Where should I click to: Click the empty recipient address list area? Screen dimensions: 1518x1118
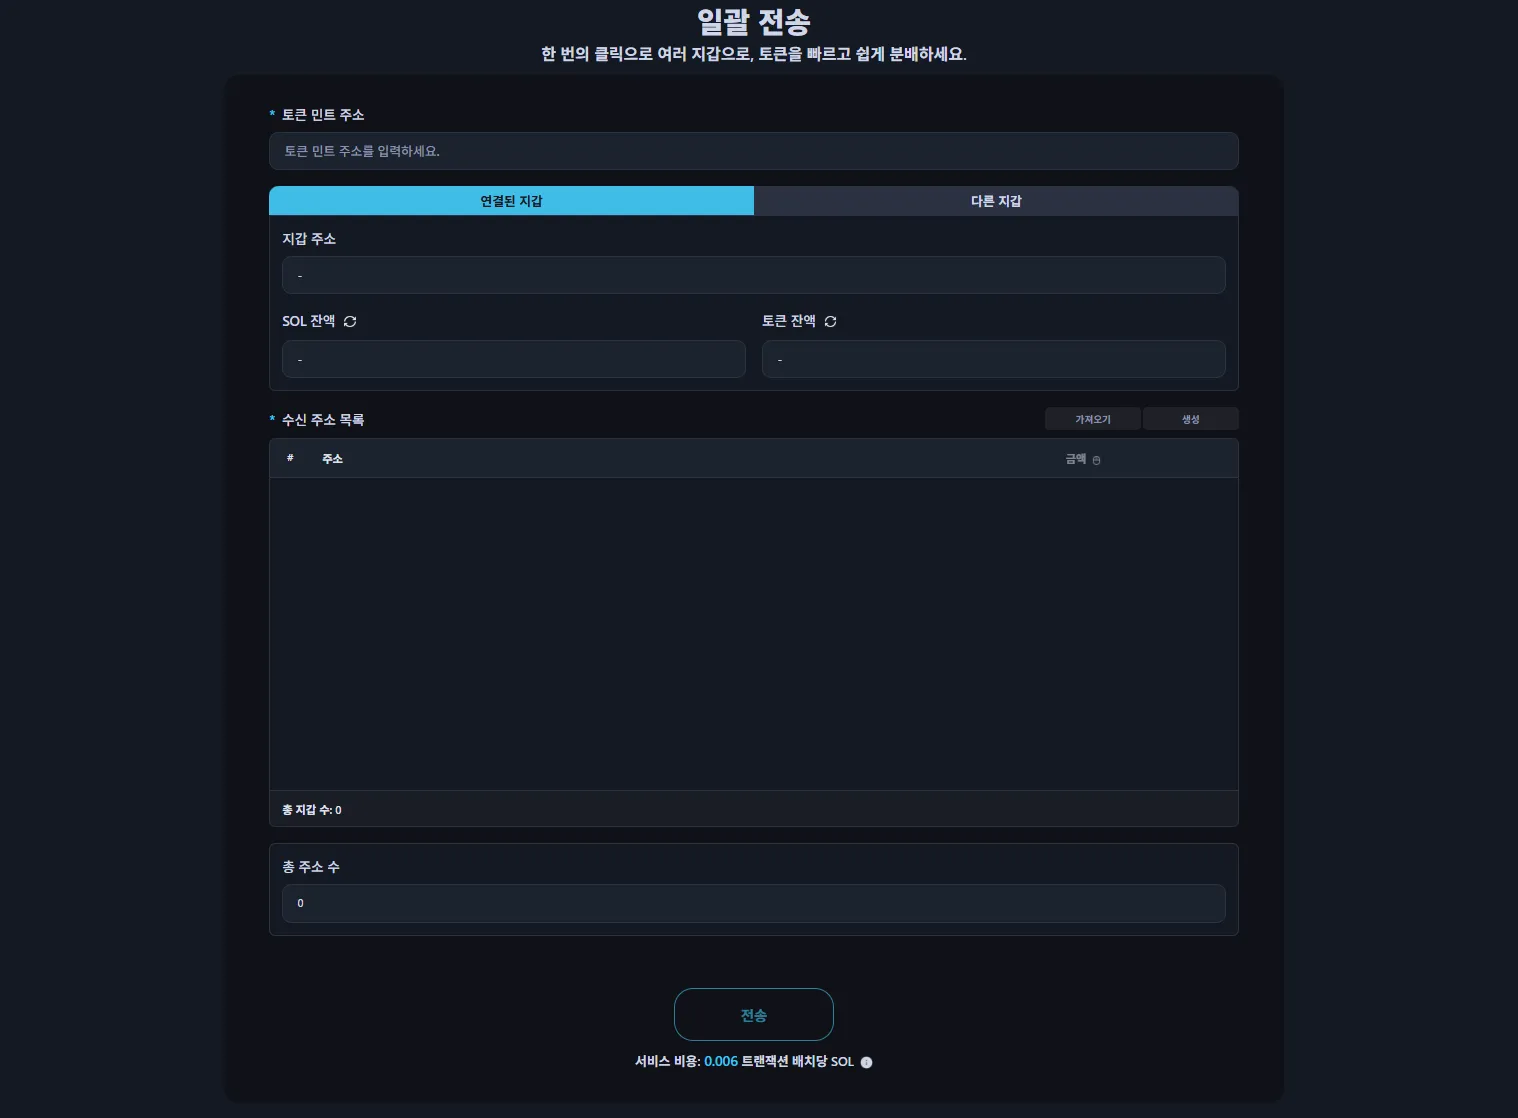(x=753, y=633)
